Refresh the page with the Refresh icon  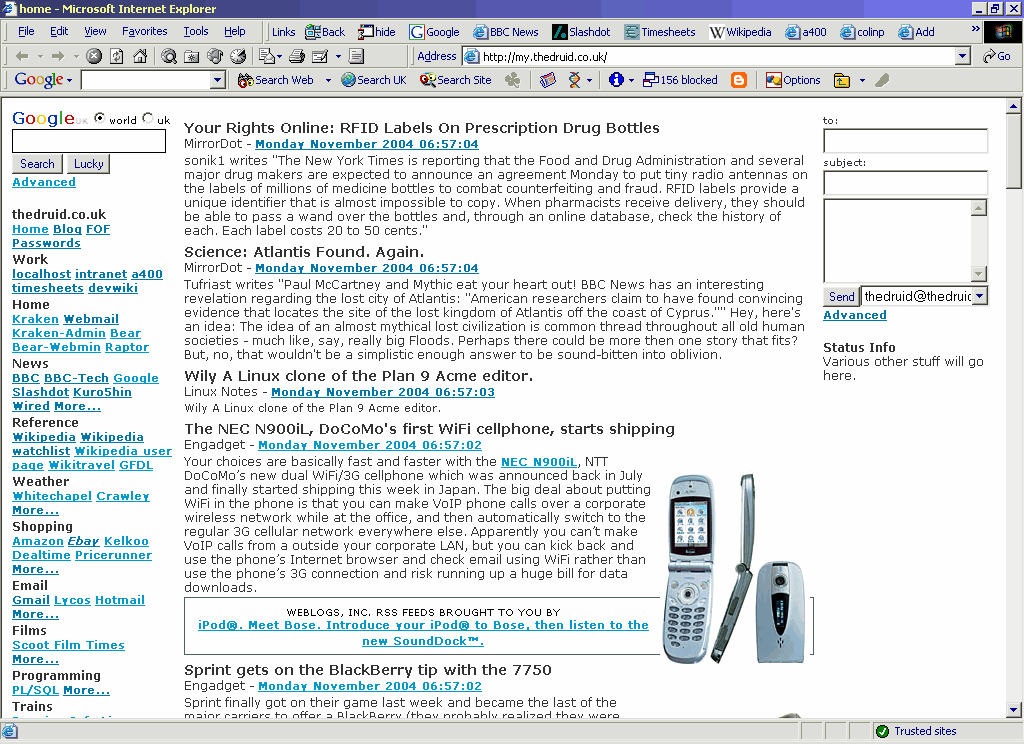click(117, 56)
